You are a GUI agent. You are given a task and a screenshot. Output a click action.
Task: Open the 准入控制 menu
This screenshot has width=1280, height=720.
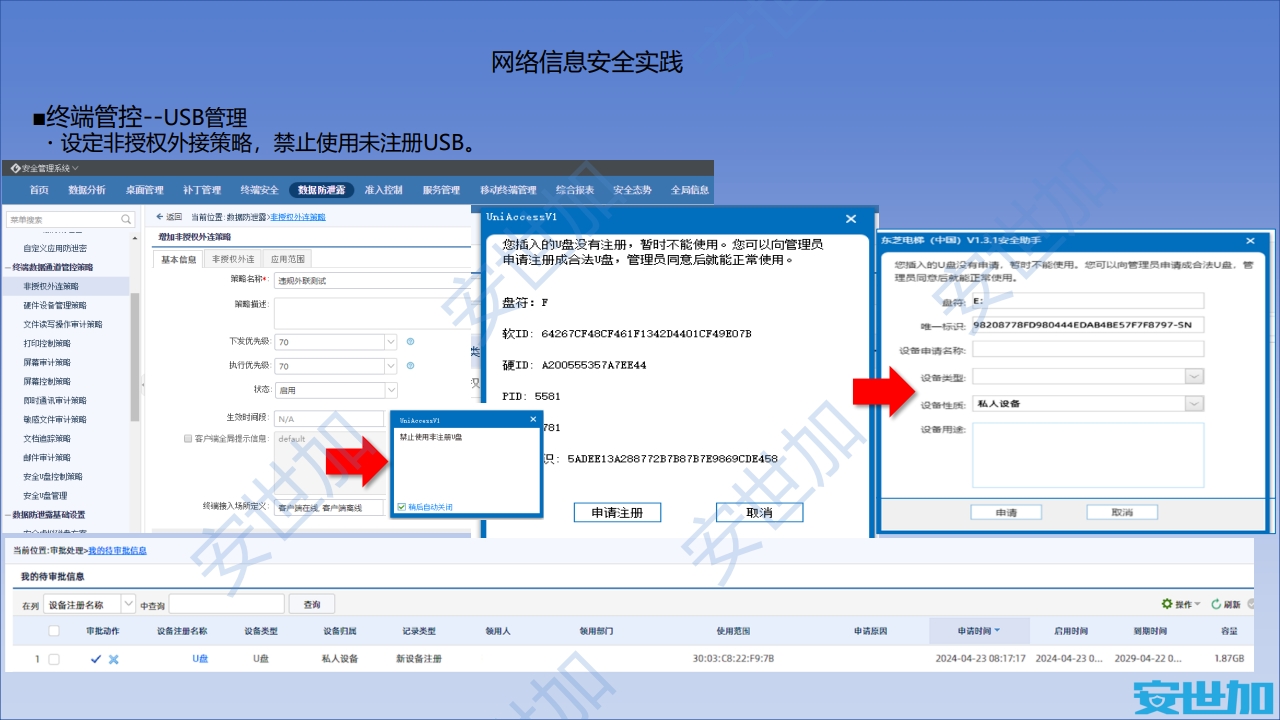click(383, 190)
